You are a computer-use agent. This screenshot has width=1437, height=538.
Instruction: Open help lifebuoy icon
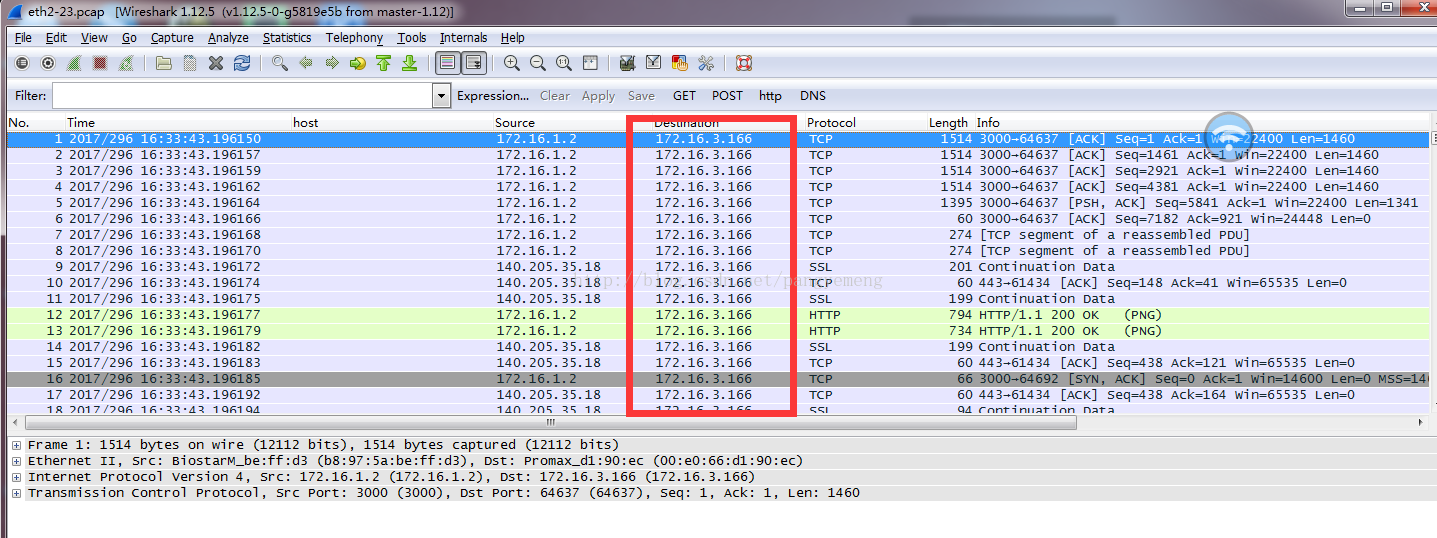click(x=744, y=63)
